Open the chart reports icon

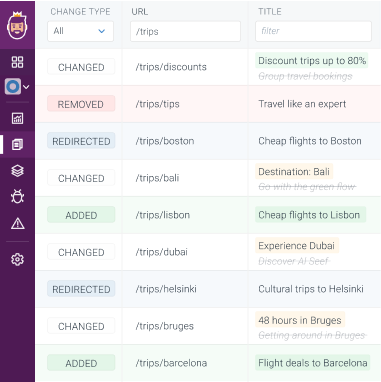[17, 118]
